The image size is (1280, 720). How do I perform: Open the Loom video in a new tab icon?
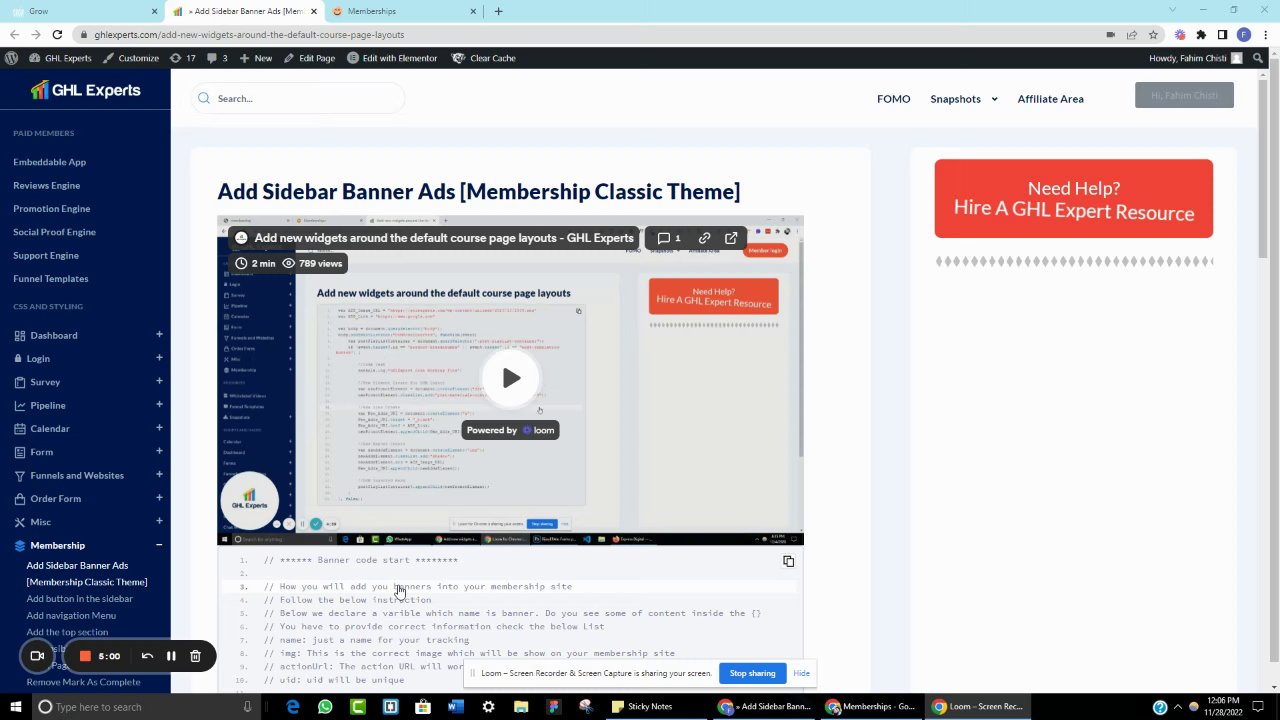[x=731, y=238]
